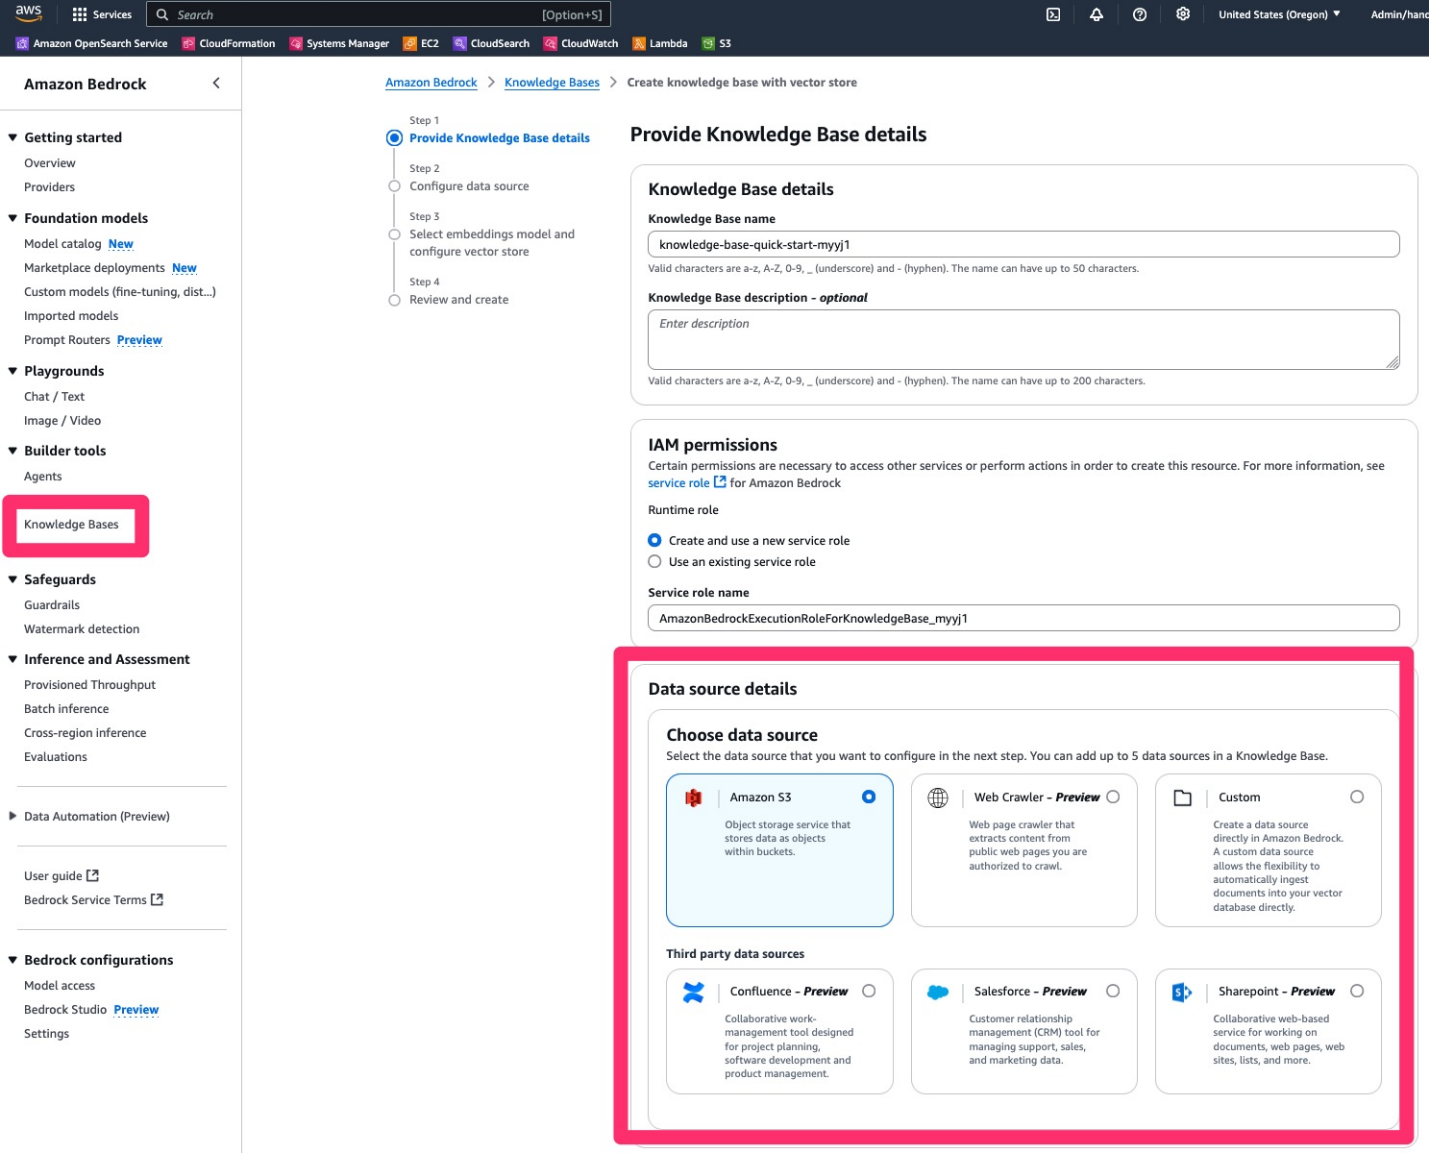Click the AWS logo home icon
The image size is (1429, 1153).
tap(28, 14)
